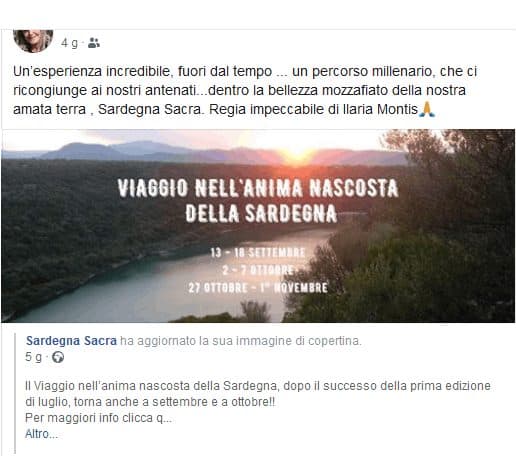Open the shared cover photo image
516x456 pixels.
(258, 226)
